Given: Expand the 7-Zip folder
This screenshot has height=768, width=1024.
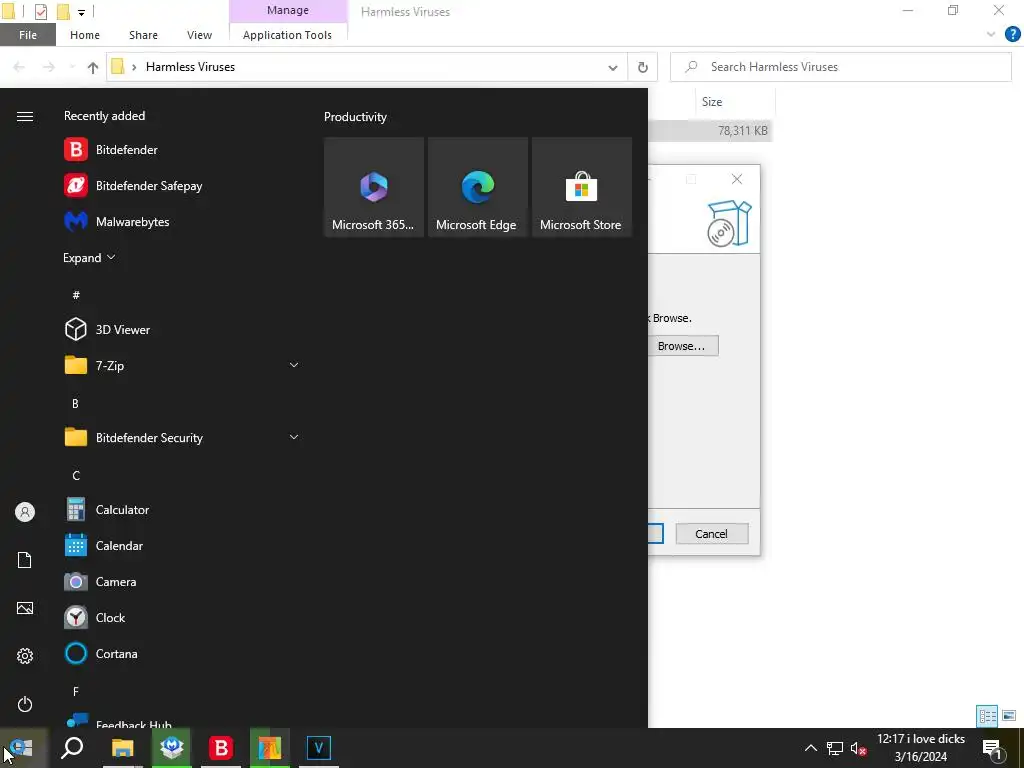Looking at the screenshot, I should 294,365.
